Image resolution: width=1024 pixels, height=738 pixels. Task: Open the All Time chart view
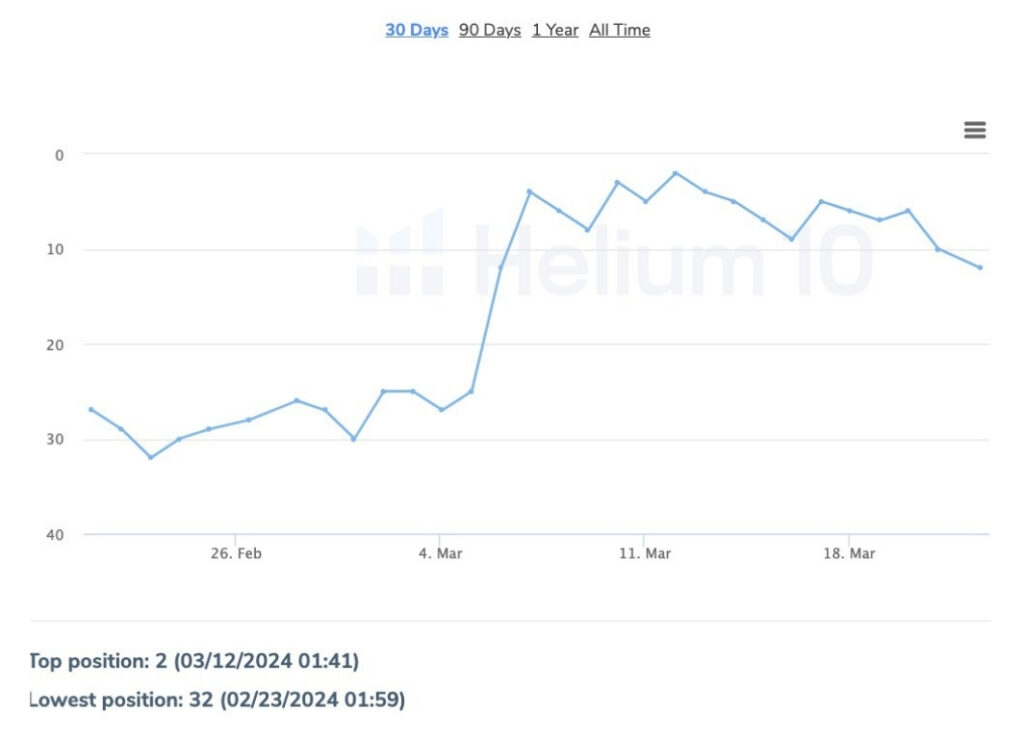[x=619, y=30]
